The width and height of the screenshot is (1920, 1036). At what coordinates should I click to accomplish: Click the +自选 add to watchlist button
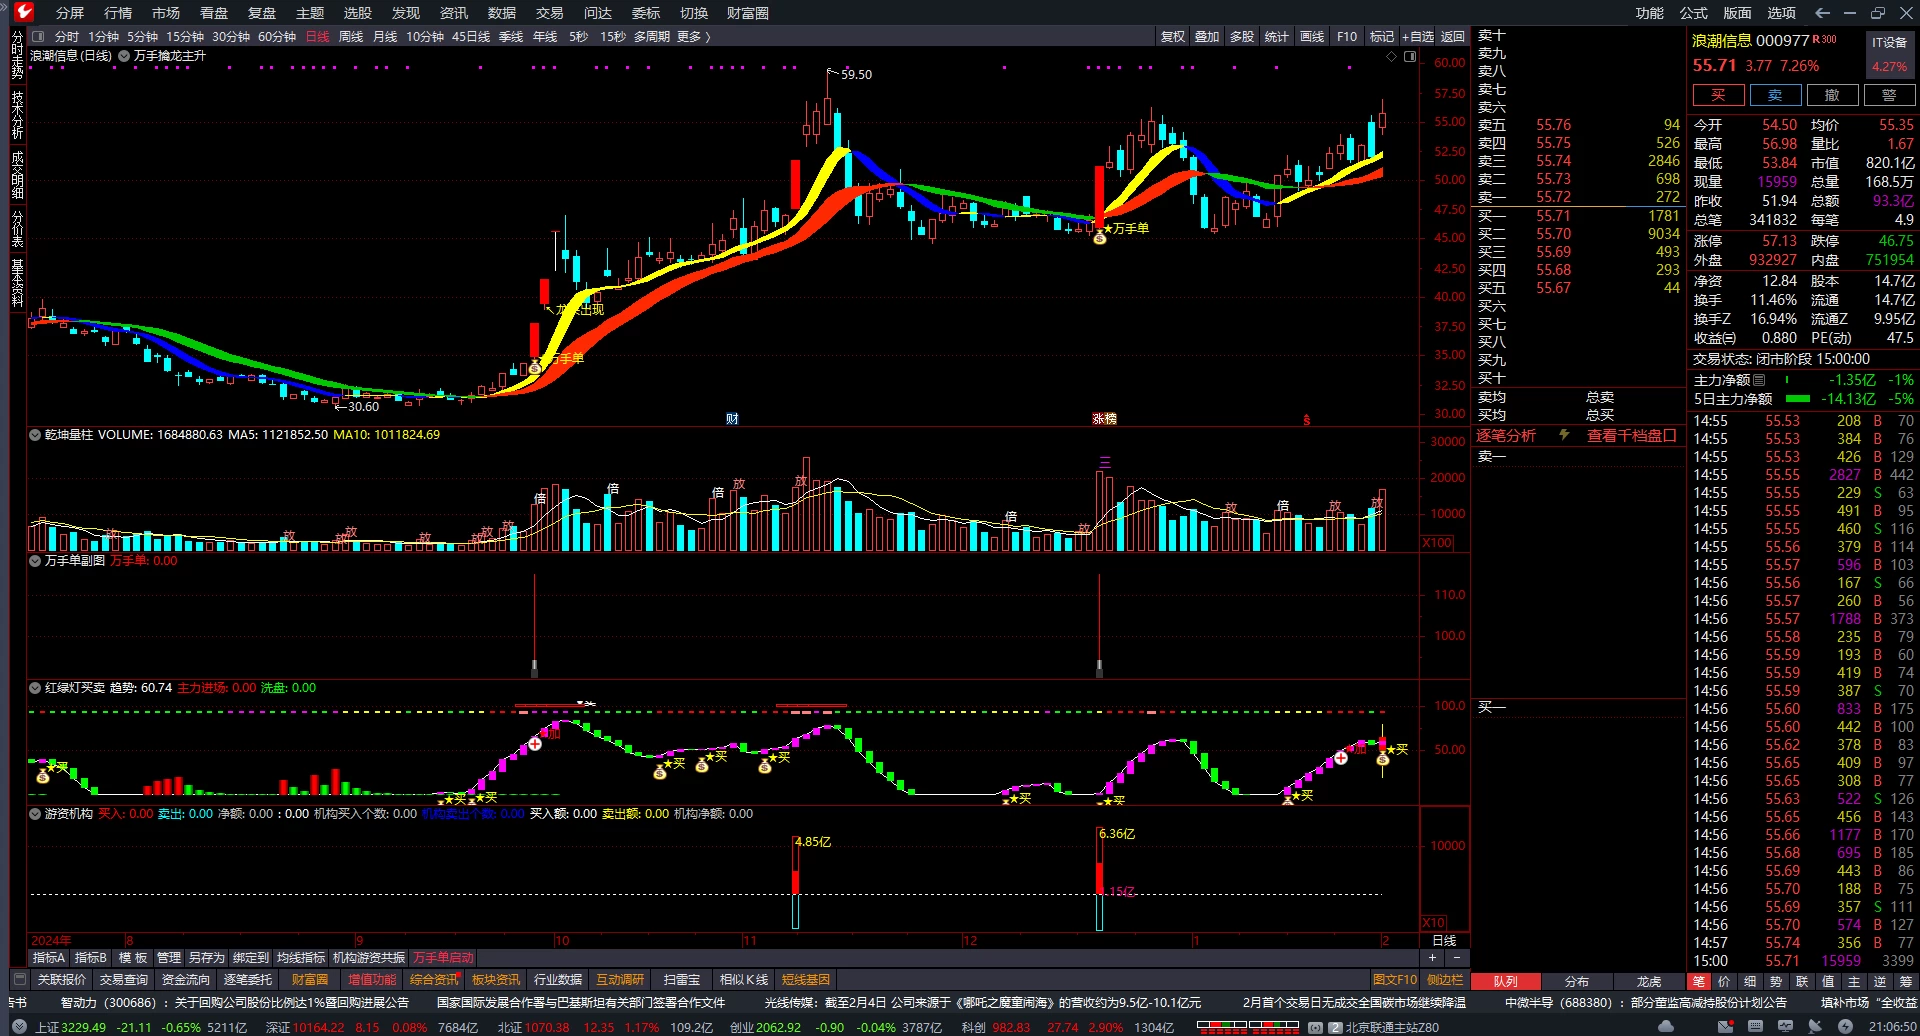coord(1418,37)
